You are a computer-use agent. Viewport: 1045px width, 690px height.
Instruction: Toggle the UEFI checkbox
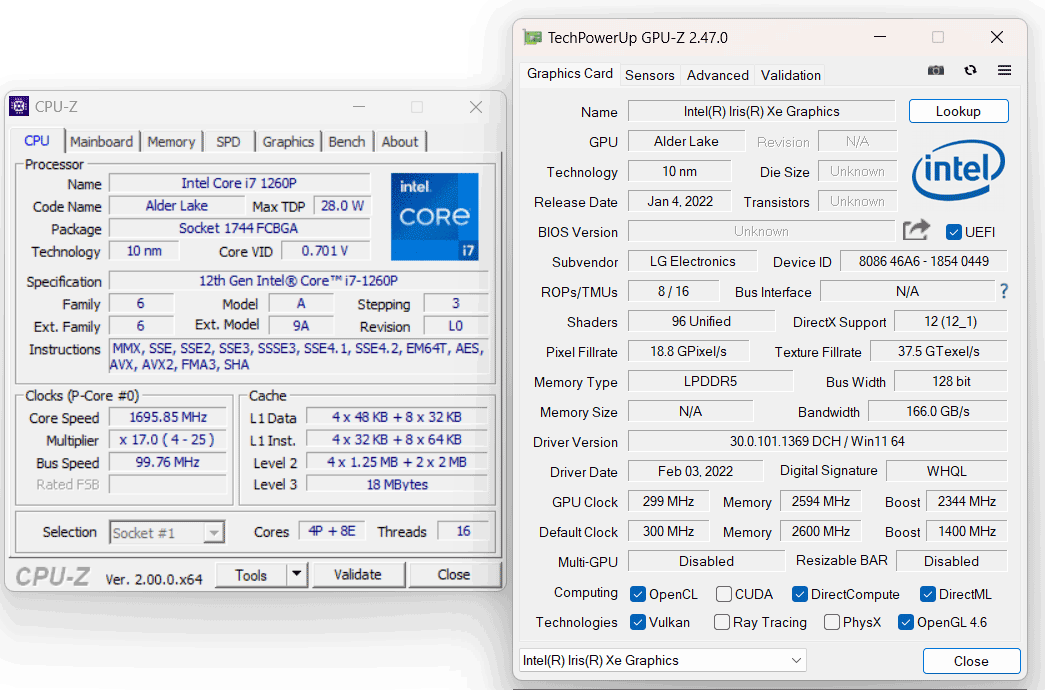954,232
